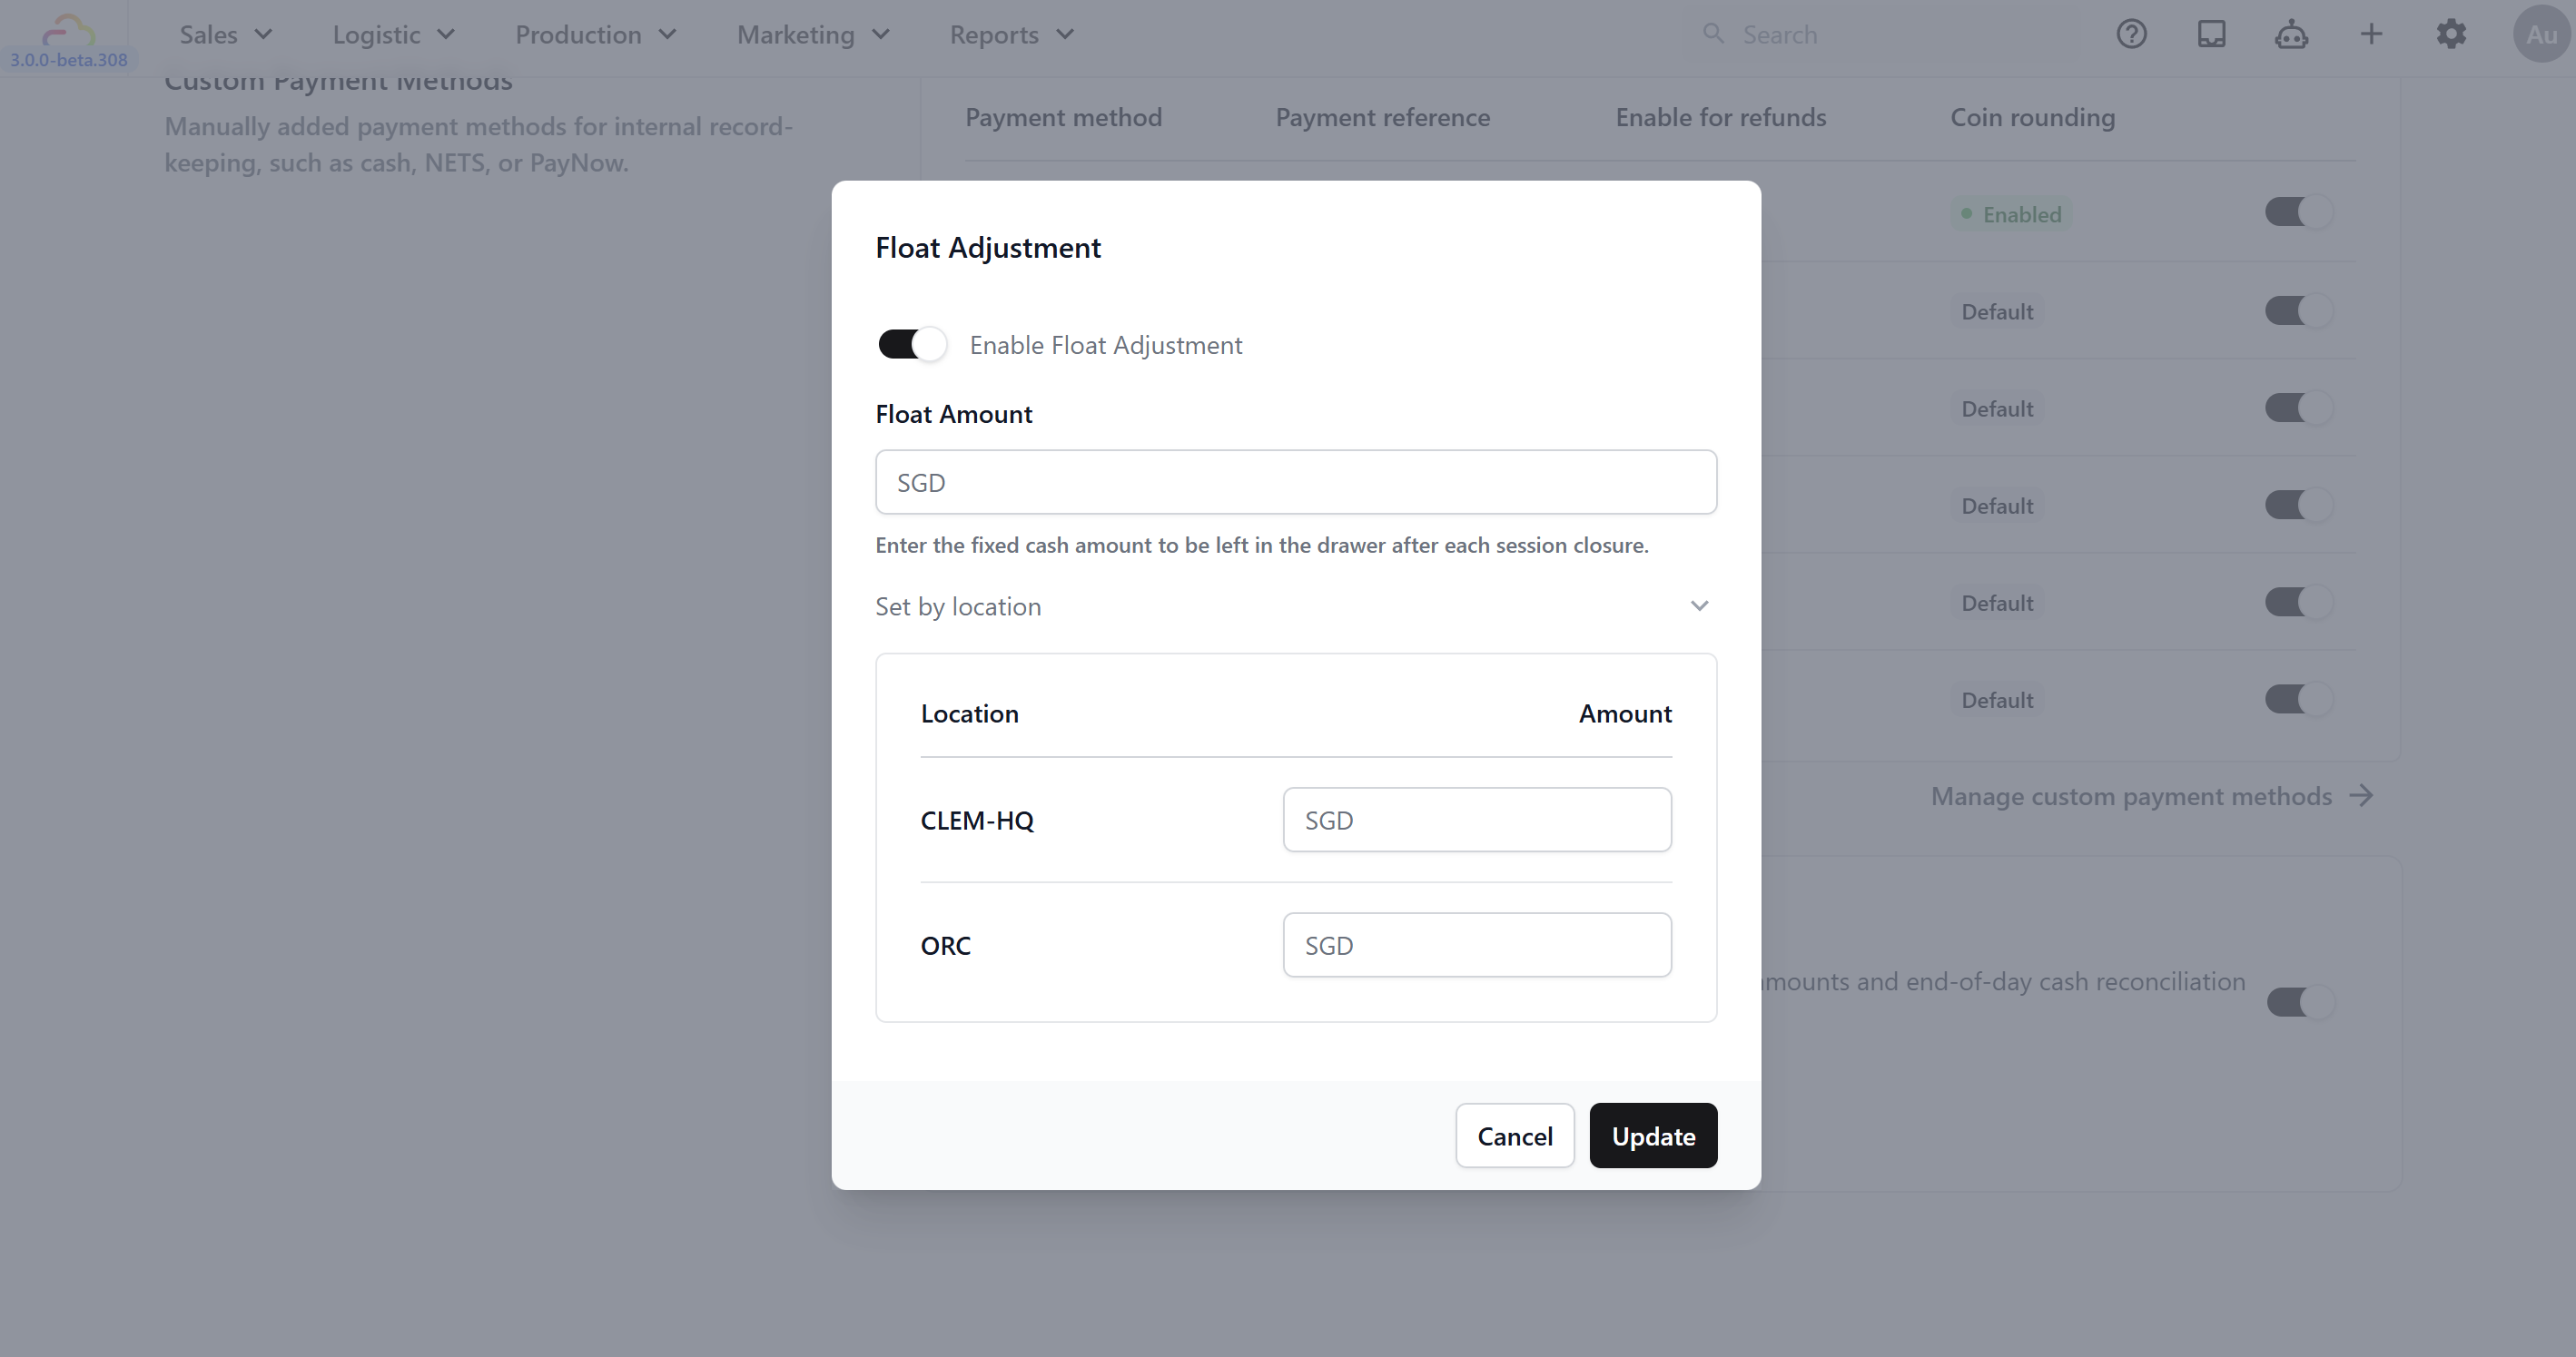Click the CLEM-HQ amount field
2576x1357 pixels.
pos(1476,819)
